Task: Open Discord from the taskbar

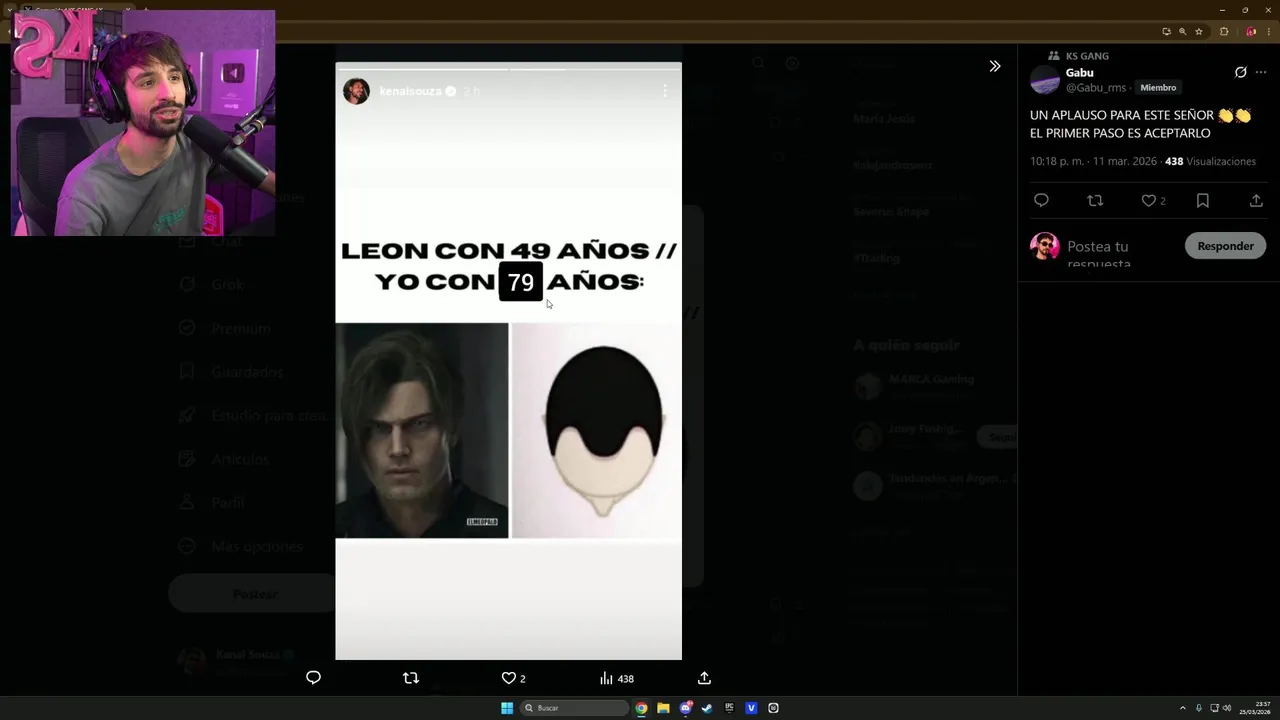Action: tap(685, 708)
